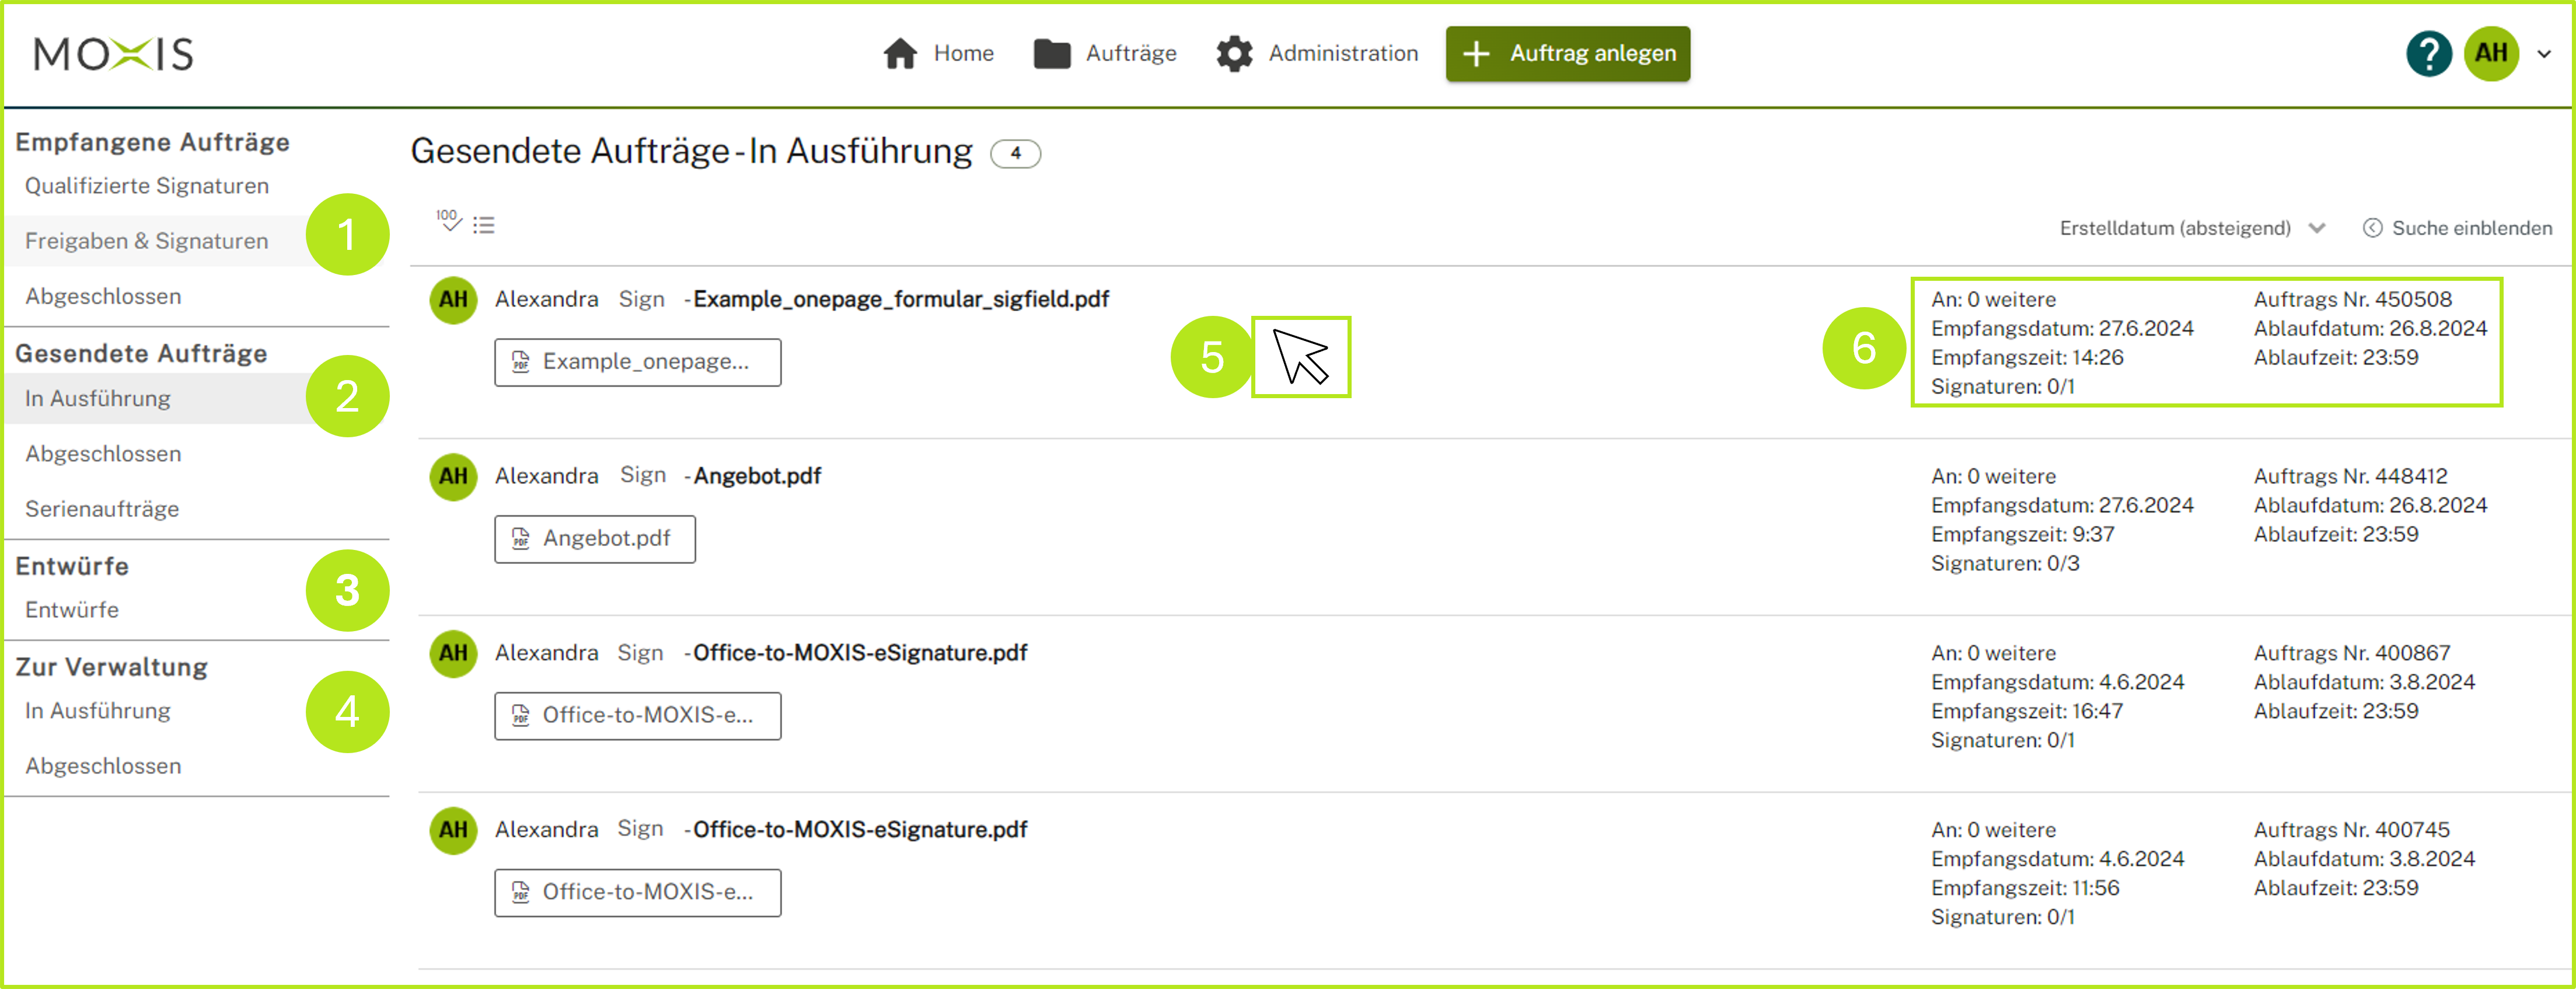Click the AH avatar of the Angebot.pdf job

pos(453,476)
